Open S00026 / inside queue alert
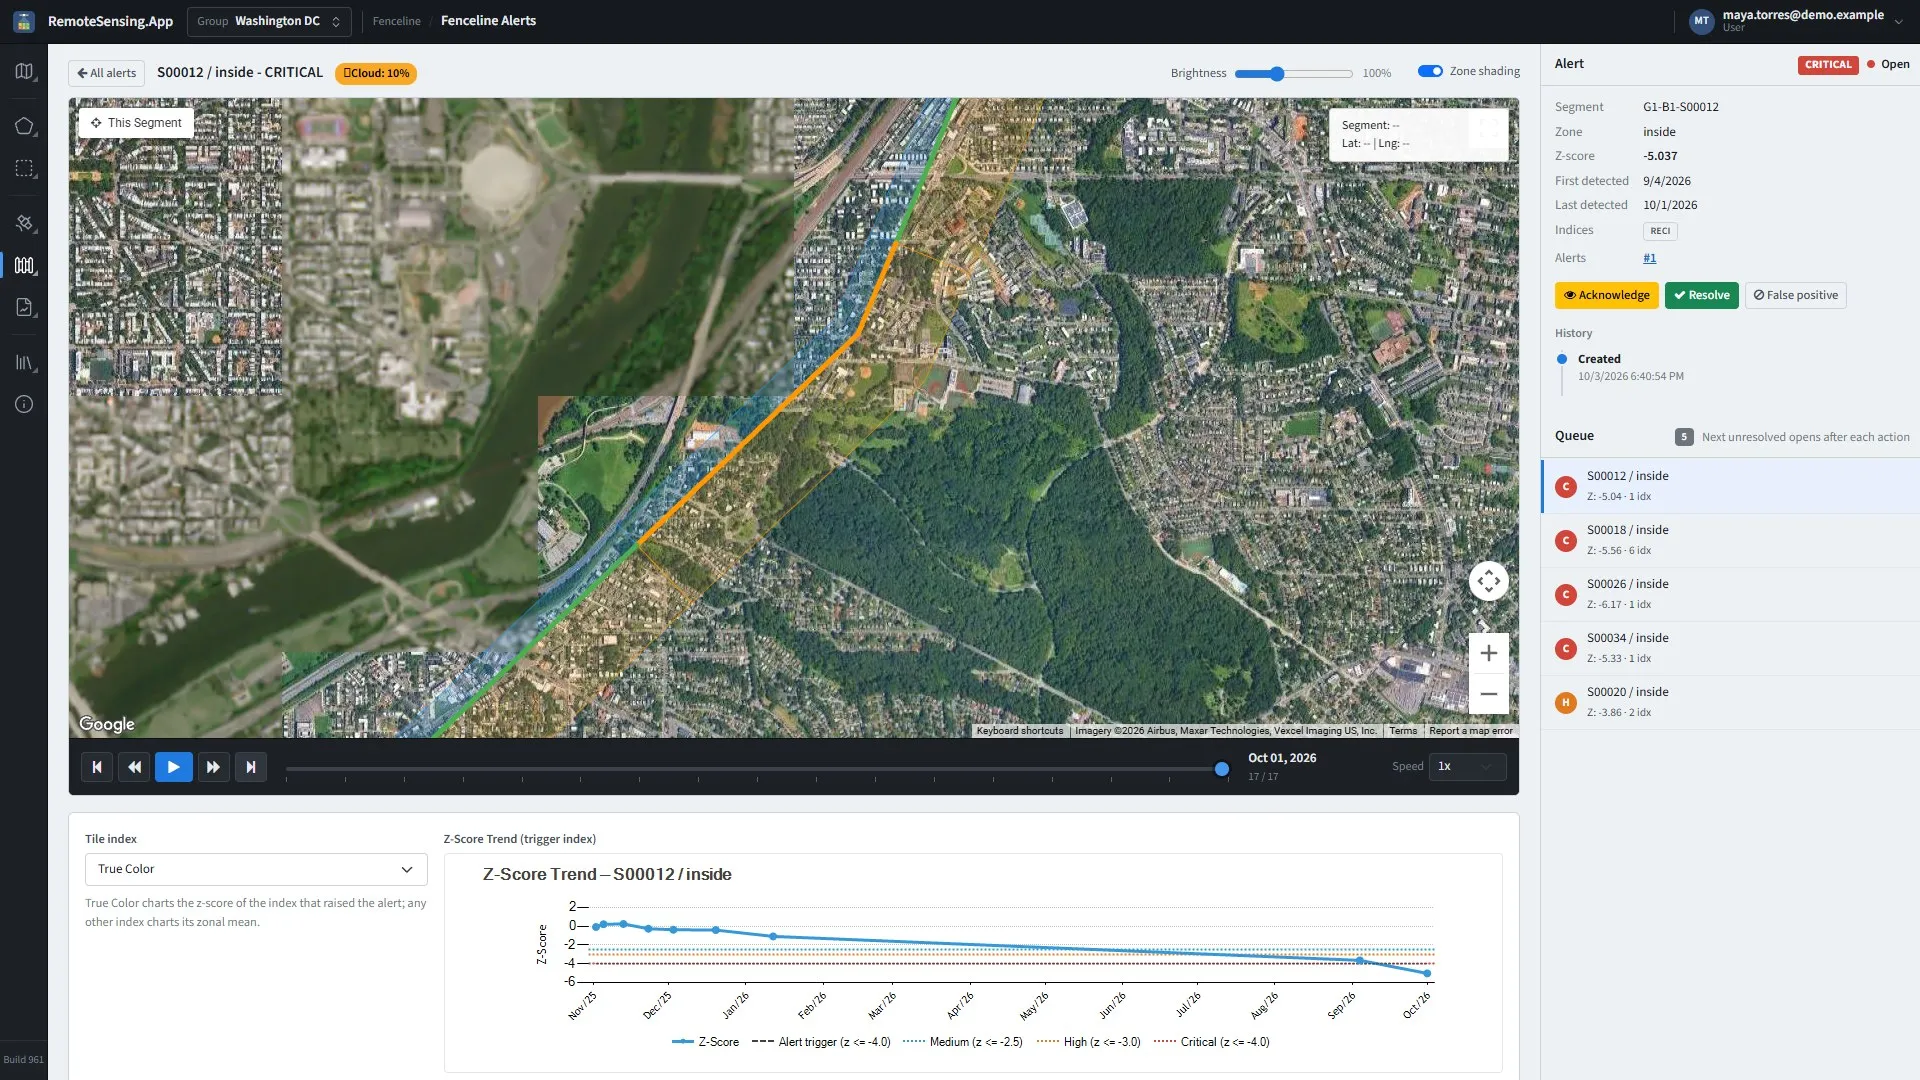Viewport: 1920px width, 1080px height. [1730, 594]
